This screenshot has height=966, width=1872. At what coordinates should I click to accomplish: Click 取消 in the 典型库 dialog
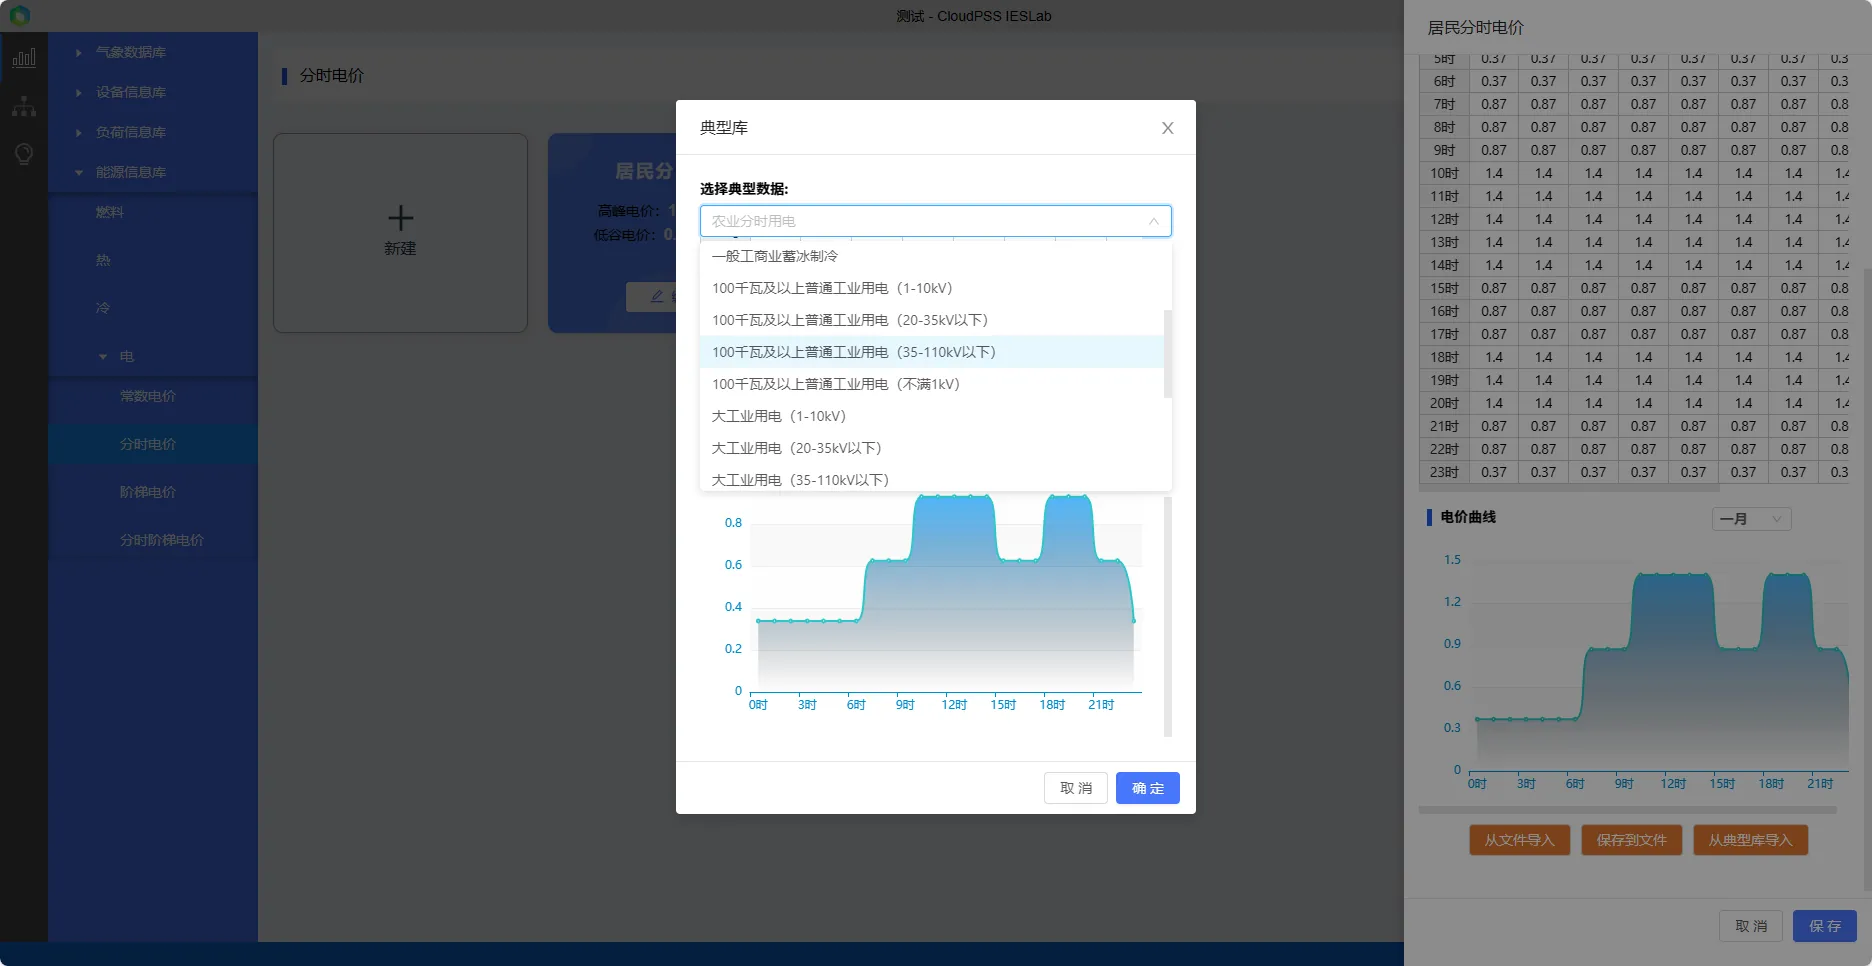pos(1076,788)
